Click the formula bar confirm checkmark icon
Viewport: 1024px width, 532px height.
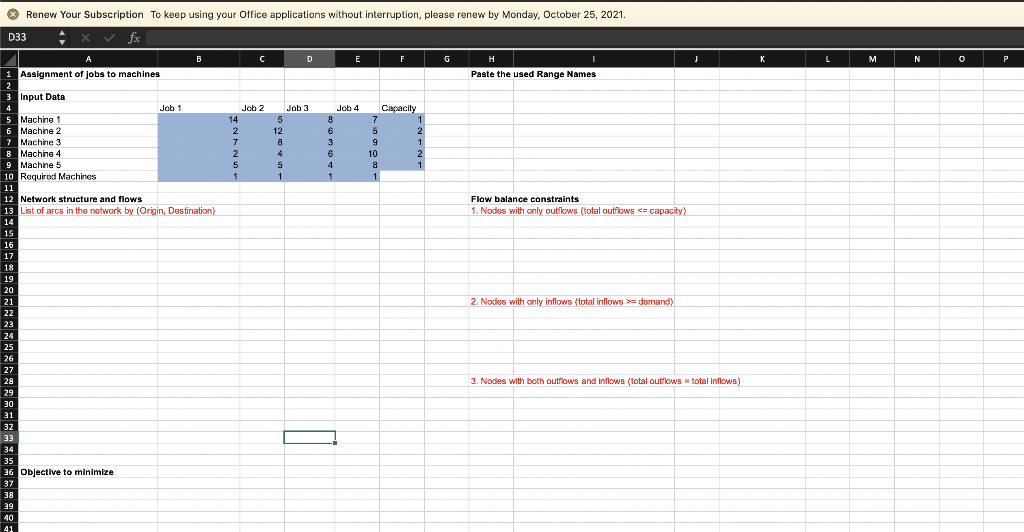click(110, 38)
